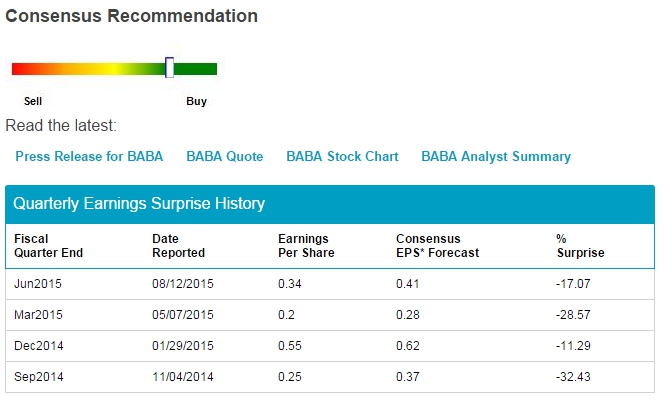Click the Consensus EPS Forecast column header
The image size is (666, 401).
click(437, 246)
